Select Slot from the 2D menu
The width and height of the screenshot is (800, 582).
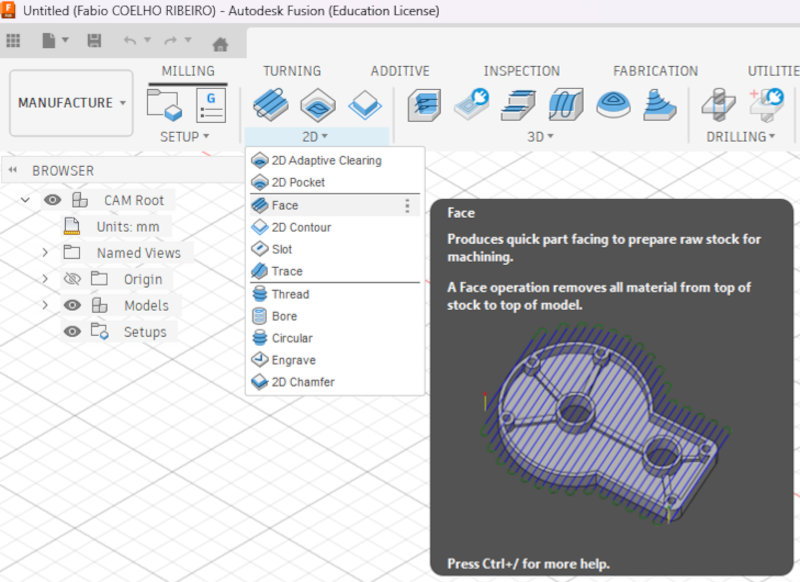click(x=335, y=249)
